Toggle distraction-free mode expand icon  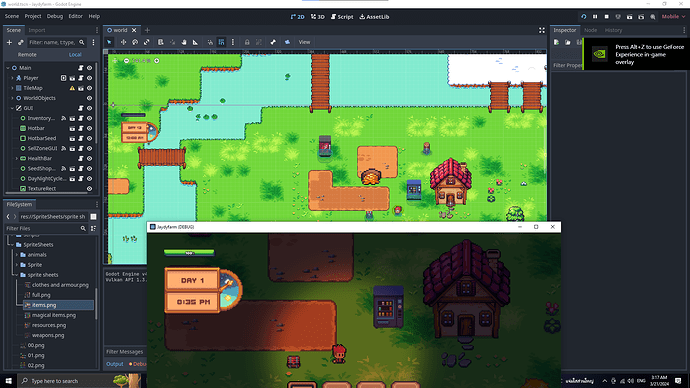(542, 30)
